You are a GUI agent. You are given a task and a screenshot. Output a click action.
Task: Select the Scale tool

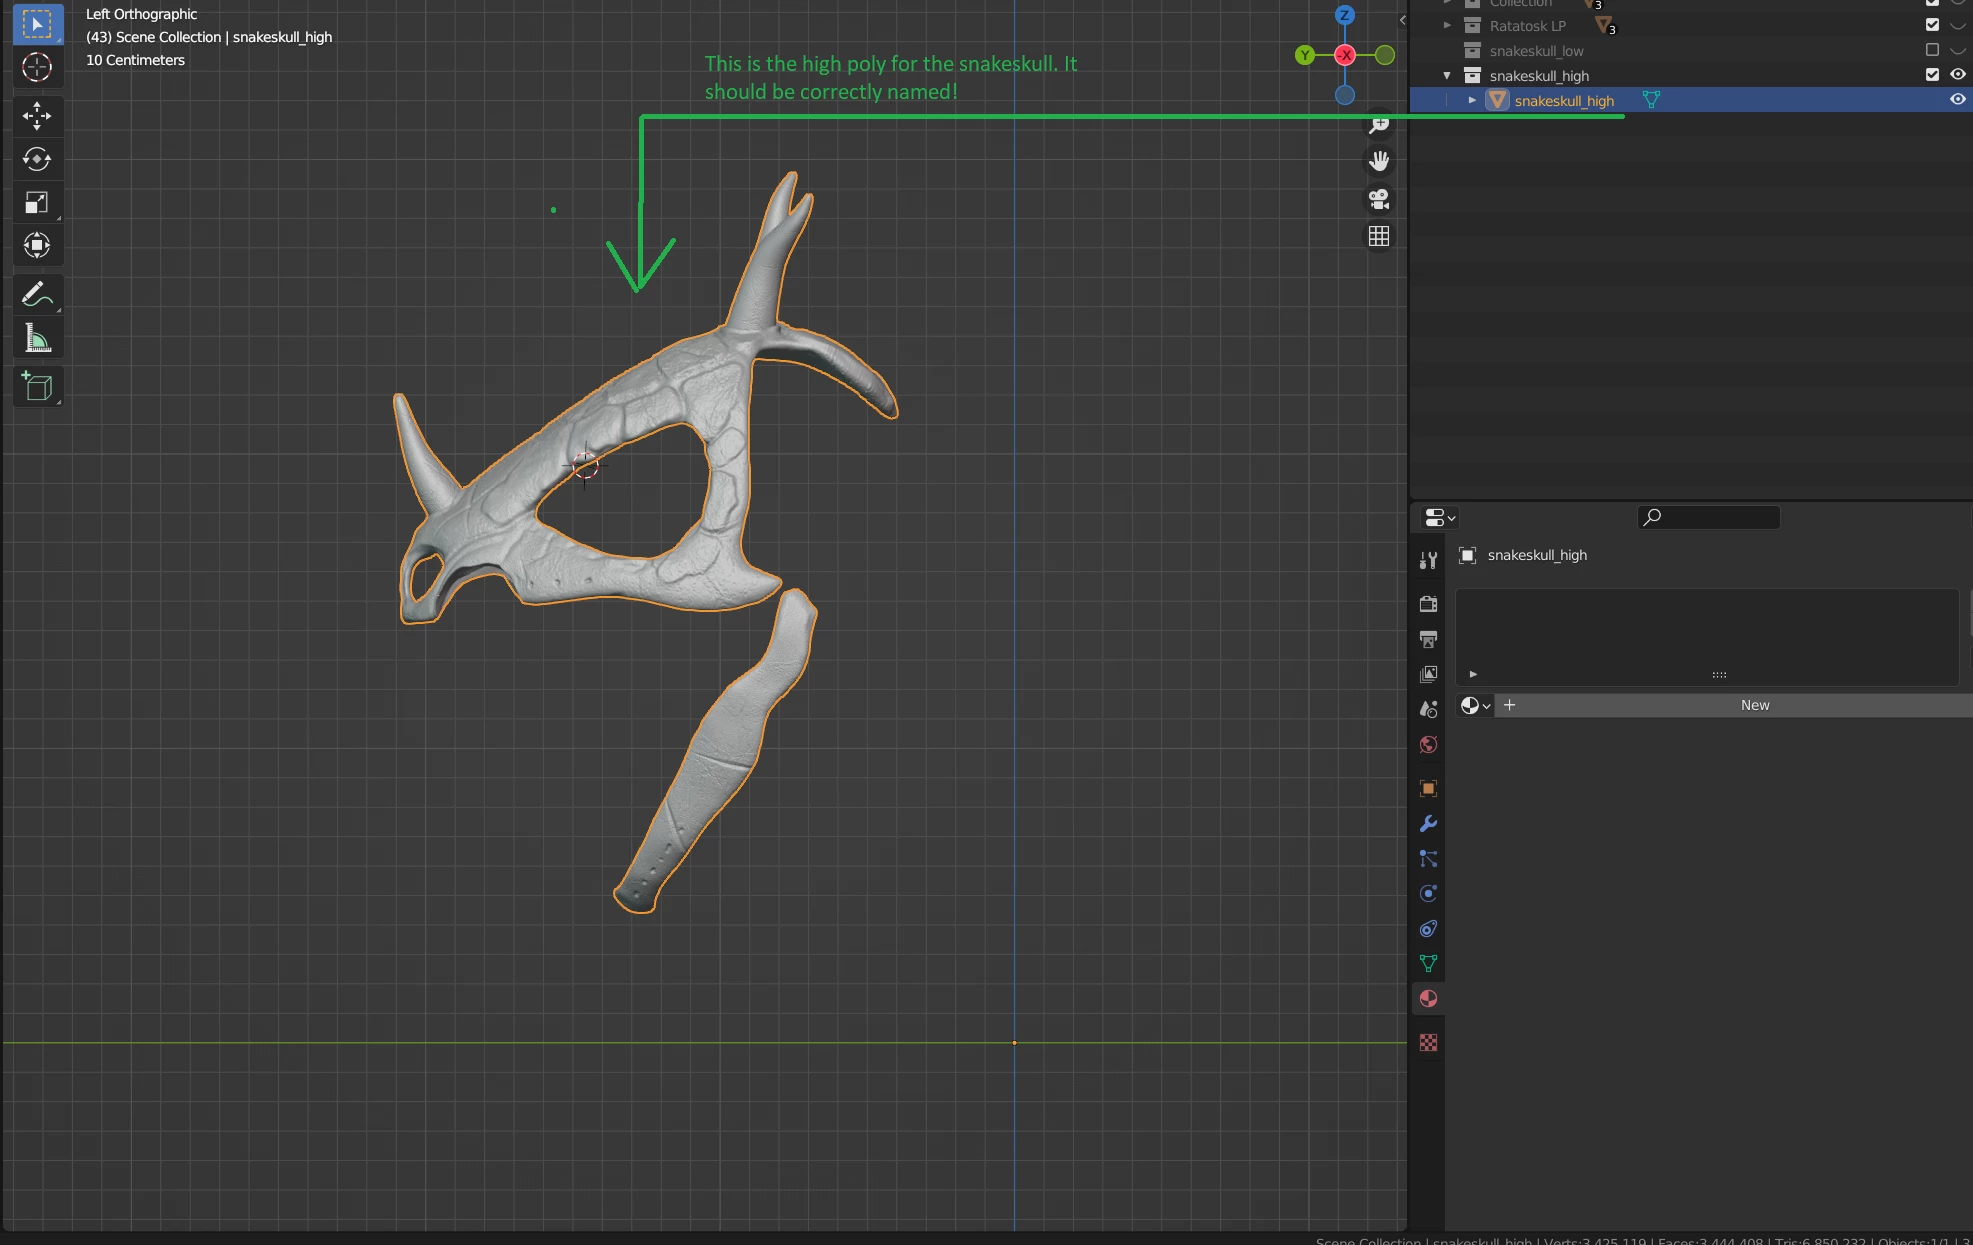click(37, 203)
